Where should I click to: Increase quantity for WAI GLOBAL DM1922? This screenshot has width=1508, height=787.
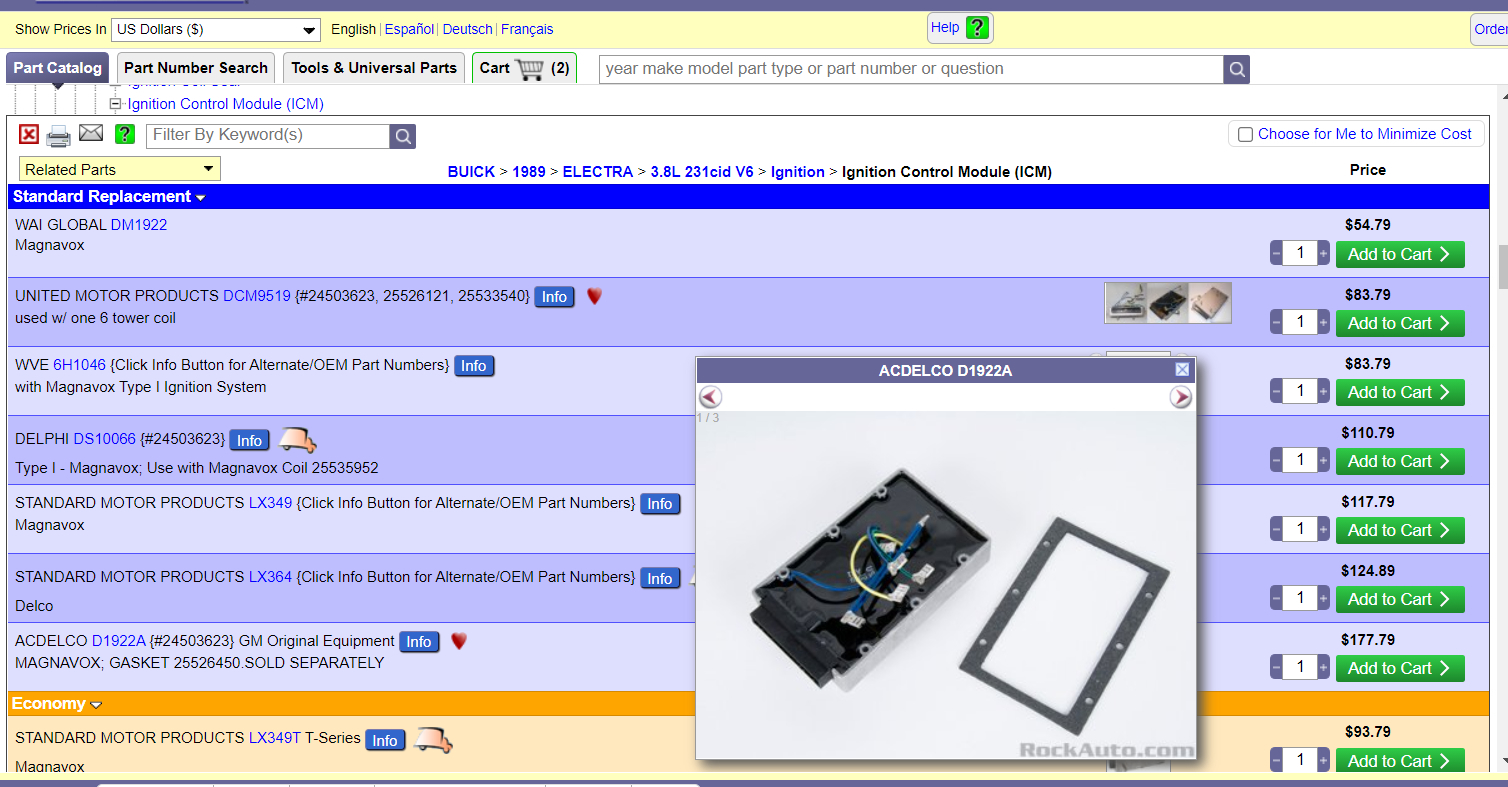tap(1324, 254)
